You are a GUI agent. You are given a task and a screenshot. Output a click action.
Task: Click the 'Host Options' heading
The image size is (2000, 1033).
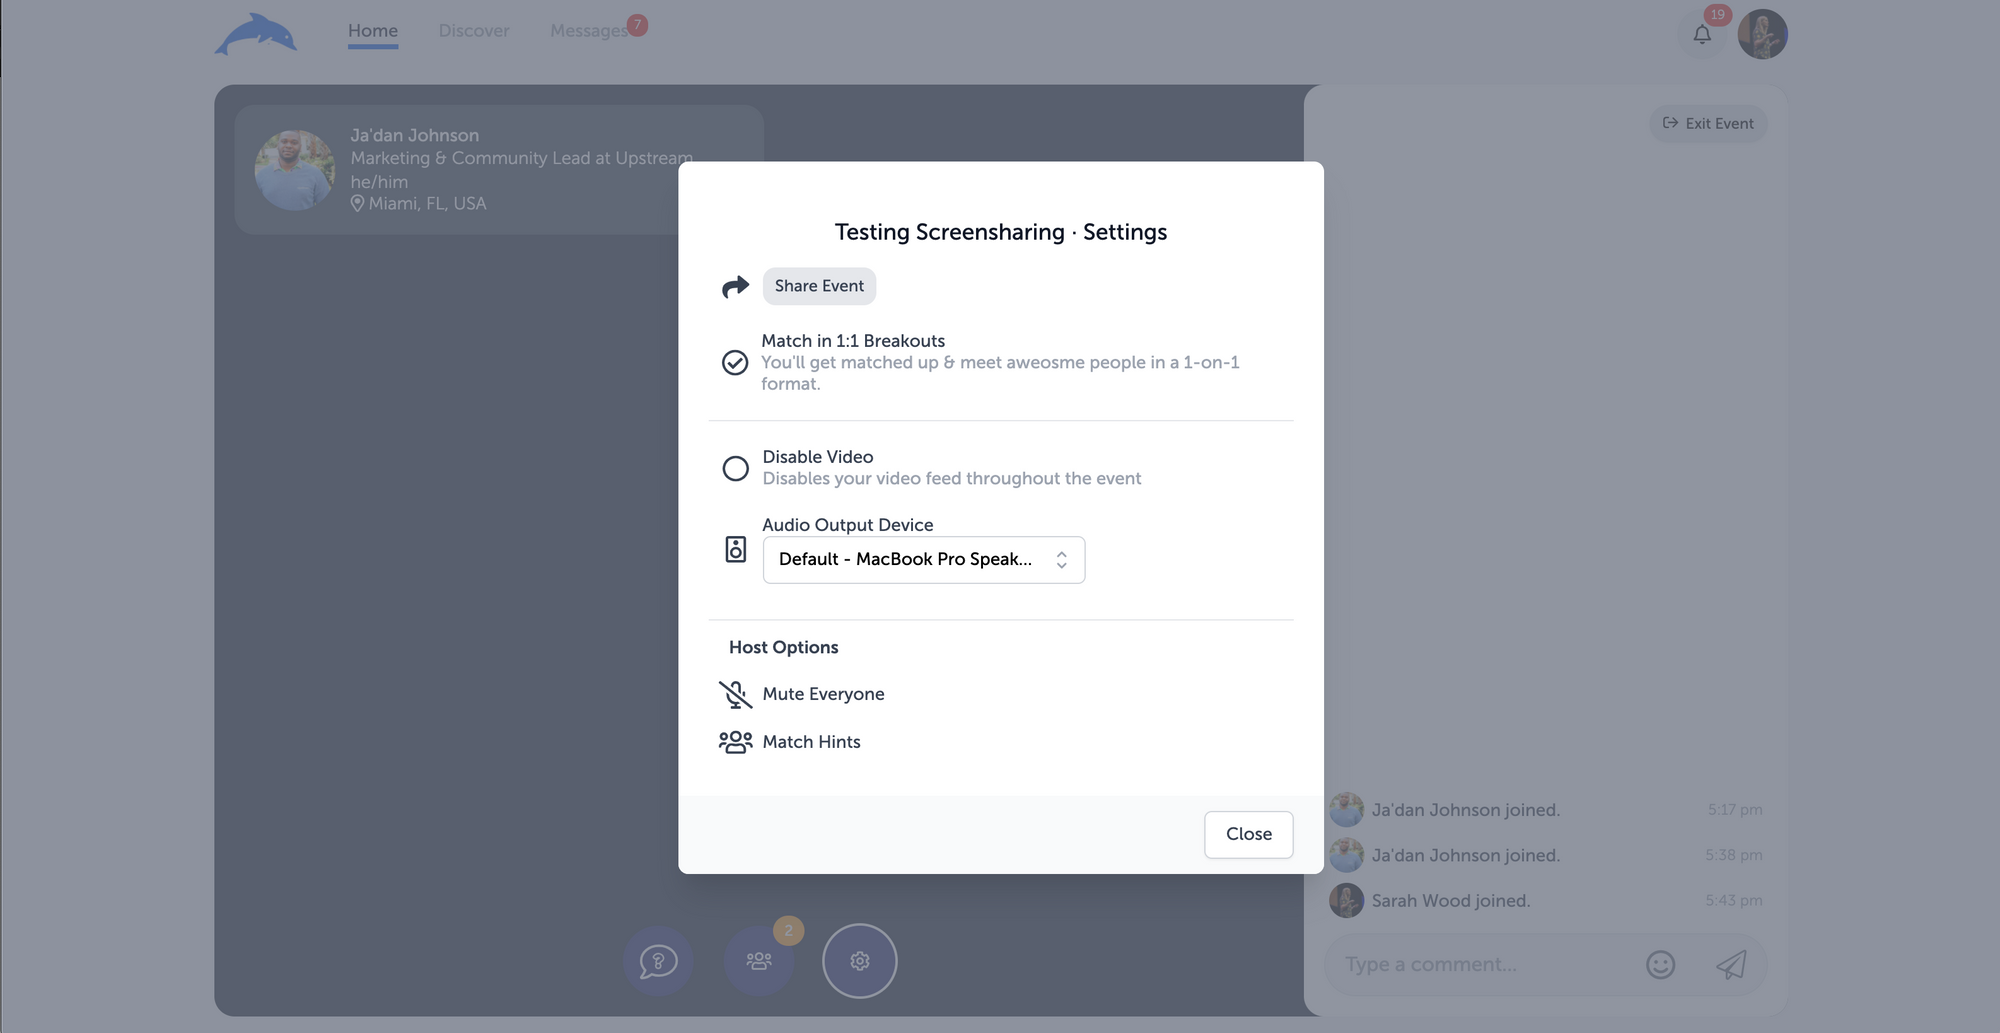pyautogui.click(x=783, y=647)
